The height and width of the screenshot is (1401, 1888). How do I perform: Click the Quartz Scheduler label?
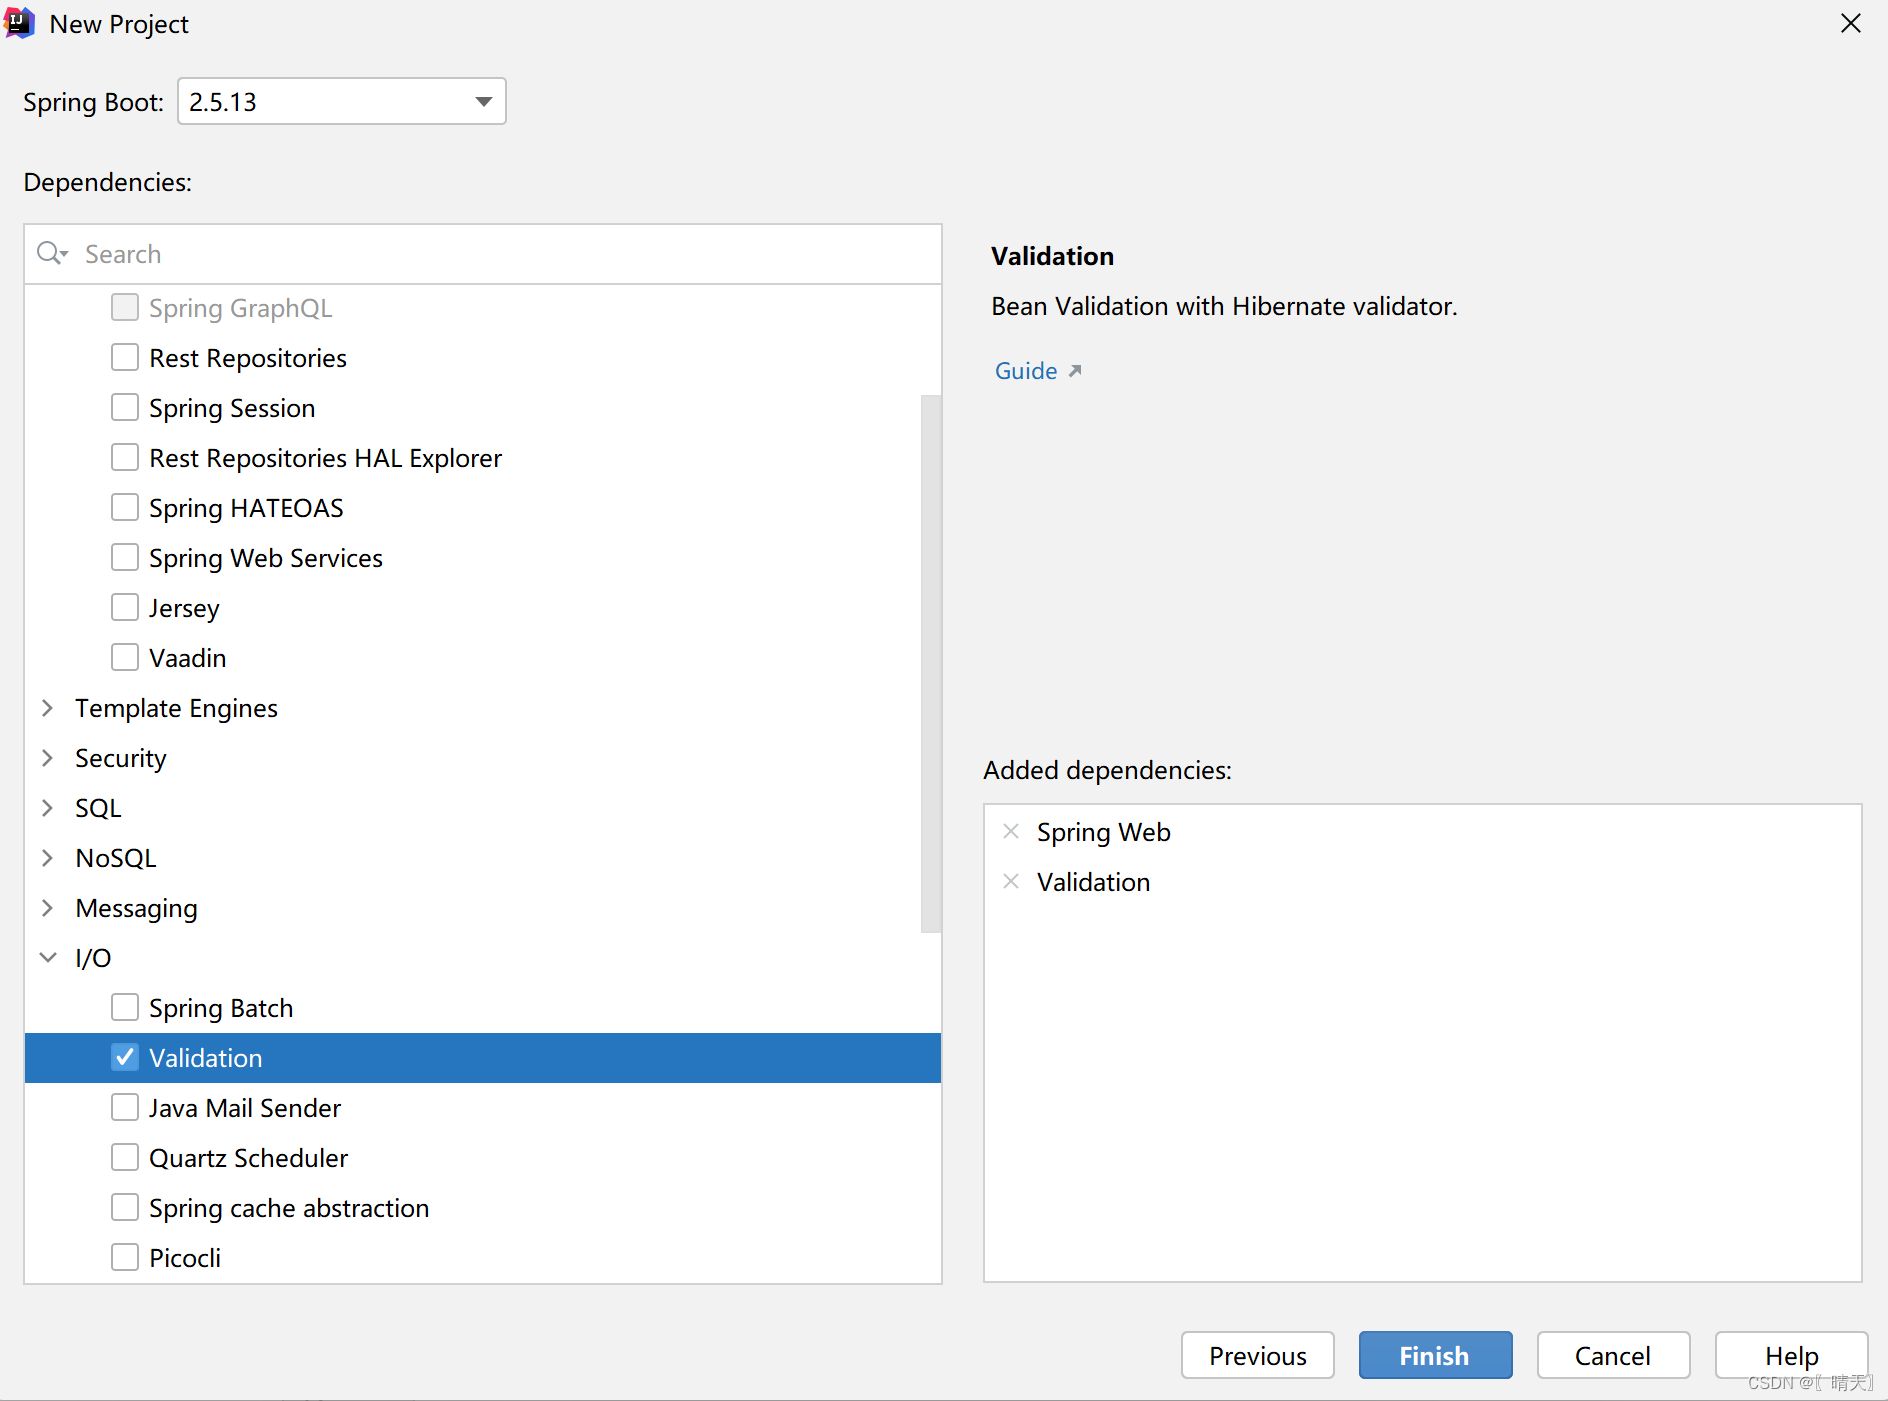pyautogui.click(x=248, y=1158)
